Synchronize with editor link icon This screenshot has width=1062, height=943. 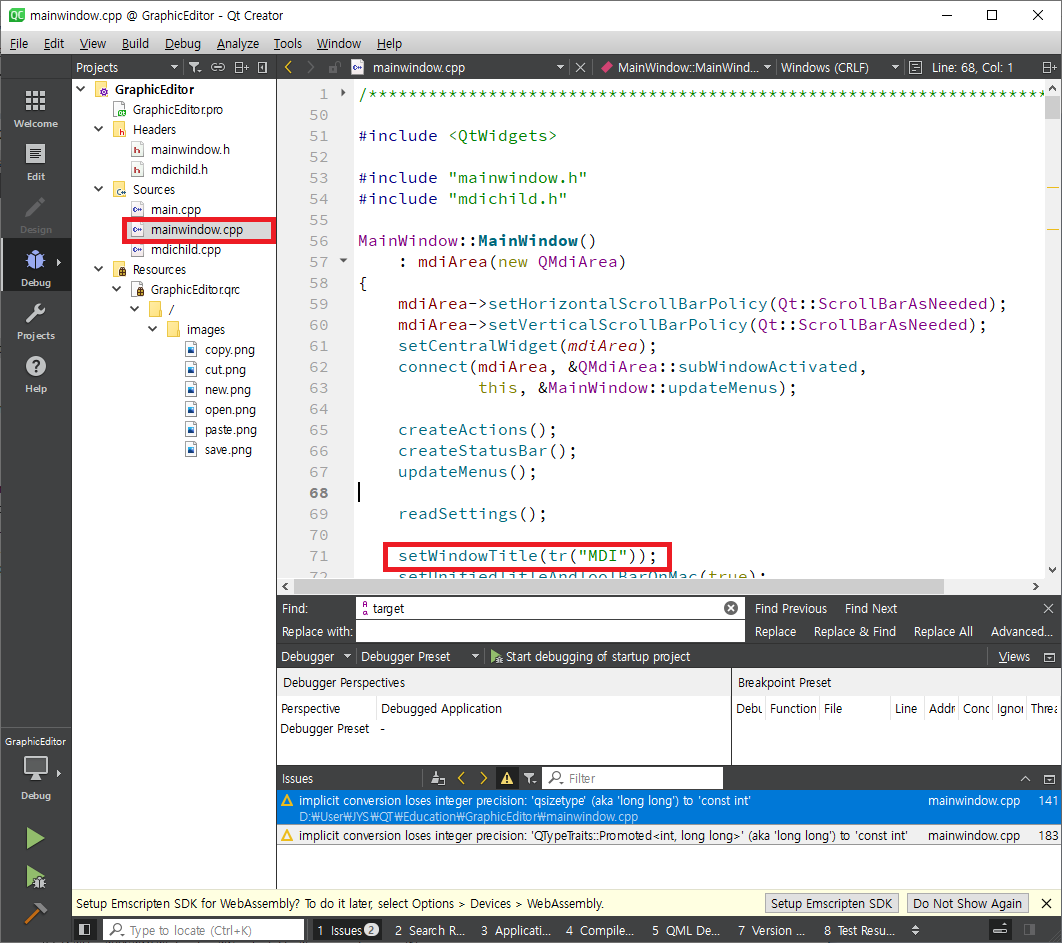click(218, 67)
